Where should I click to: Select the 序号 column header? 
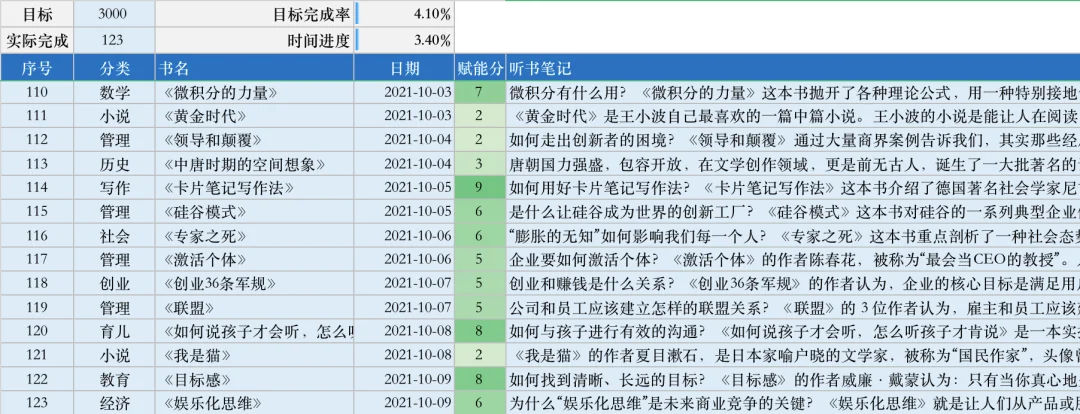[37, 68]
